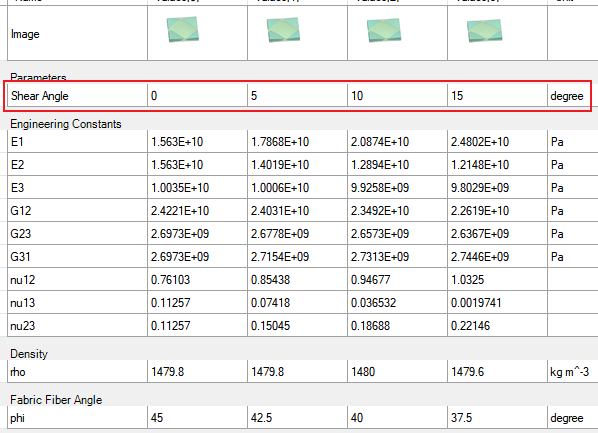Click the Shear Angle row label
598x433 pixels.
pyautogui.click(x=40, y=96)
